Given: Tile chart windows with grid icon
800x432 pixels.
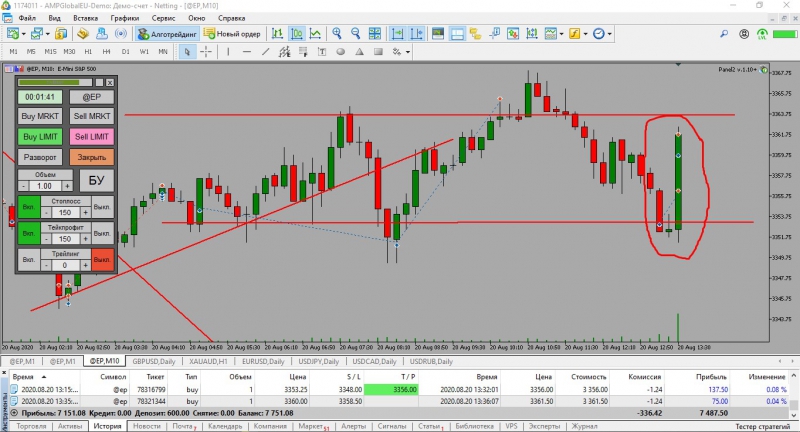Looking at the screenshot, I should coord(374,34).
